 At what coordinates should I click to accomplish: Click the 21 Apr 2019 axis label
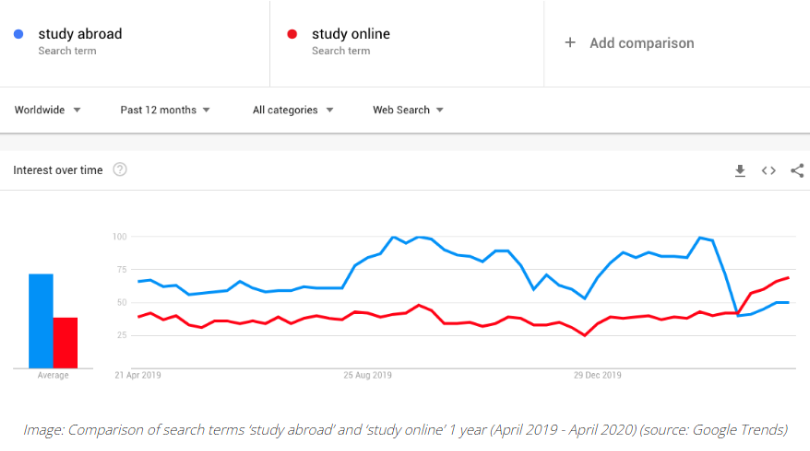point(137,376)
